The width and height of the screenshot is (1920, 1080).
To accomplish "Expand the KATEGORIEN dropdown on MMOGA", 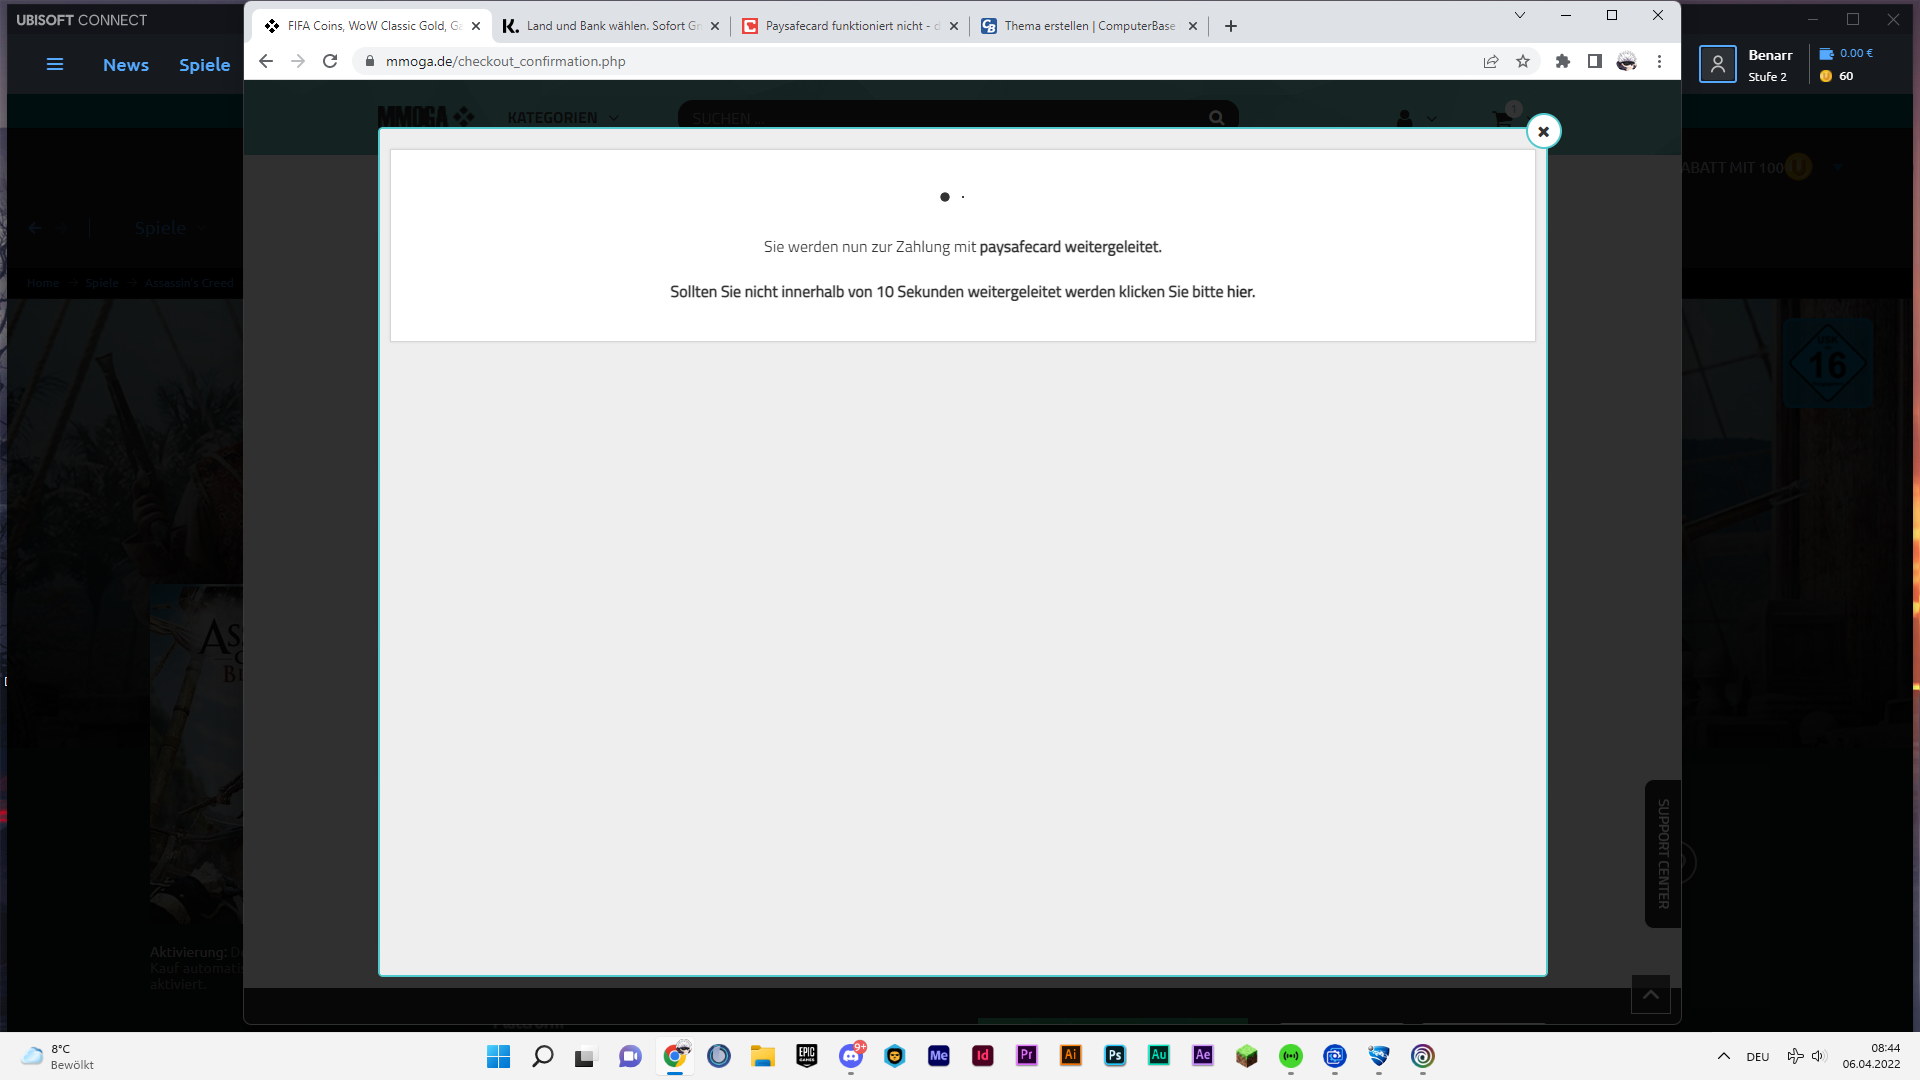I will (563, 117).
